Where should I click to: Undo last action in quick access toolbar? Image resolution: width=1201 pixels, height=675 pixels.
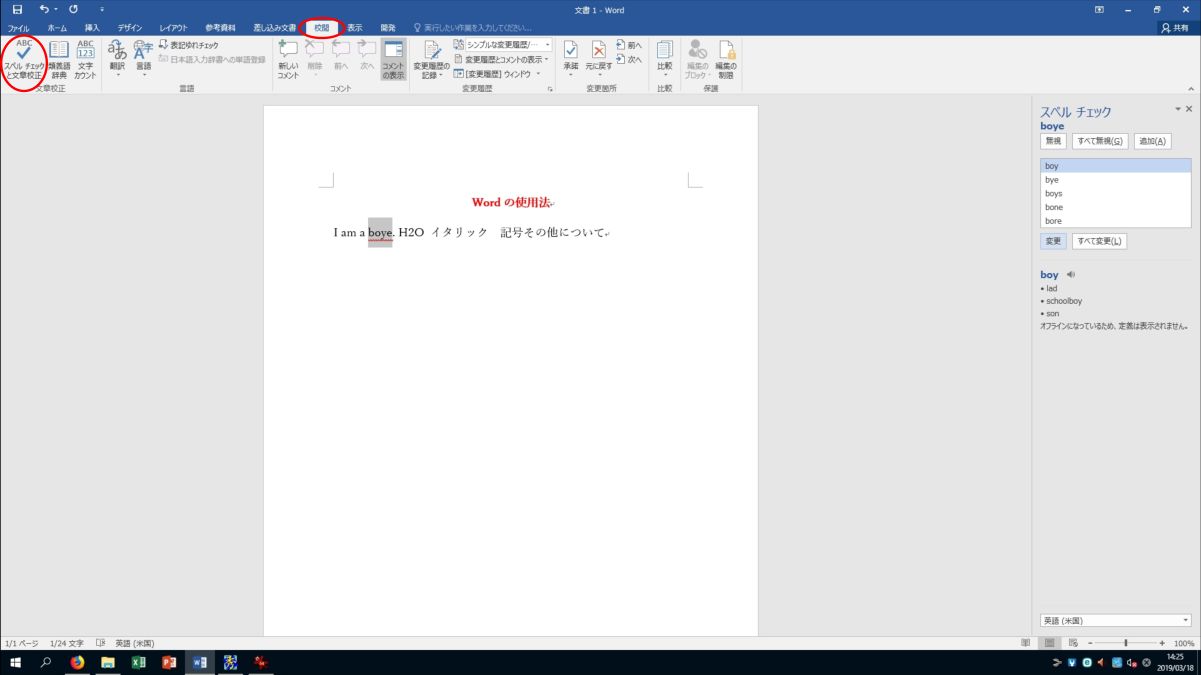pos(44,9)
